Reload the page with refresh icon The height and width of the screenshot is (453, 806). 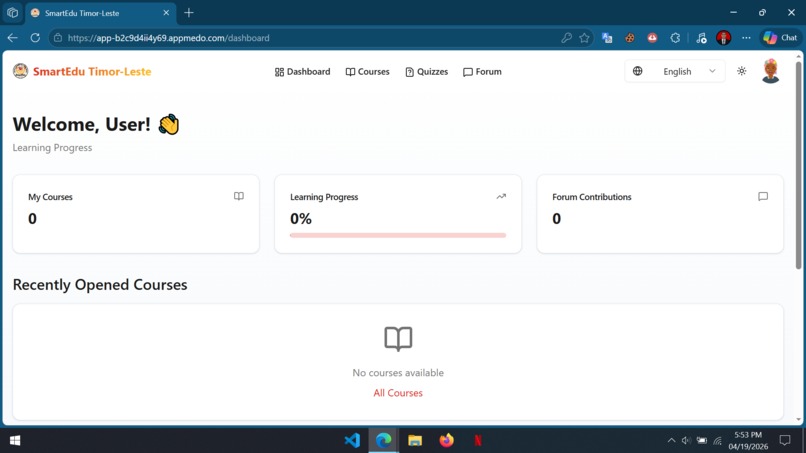pos(35,38)
